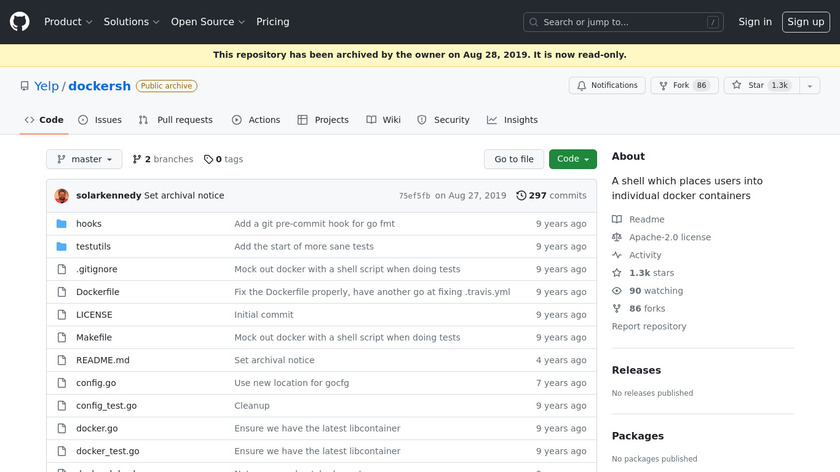
Task: Expand the master branch dropdown
Action: click(84, 159)
